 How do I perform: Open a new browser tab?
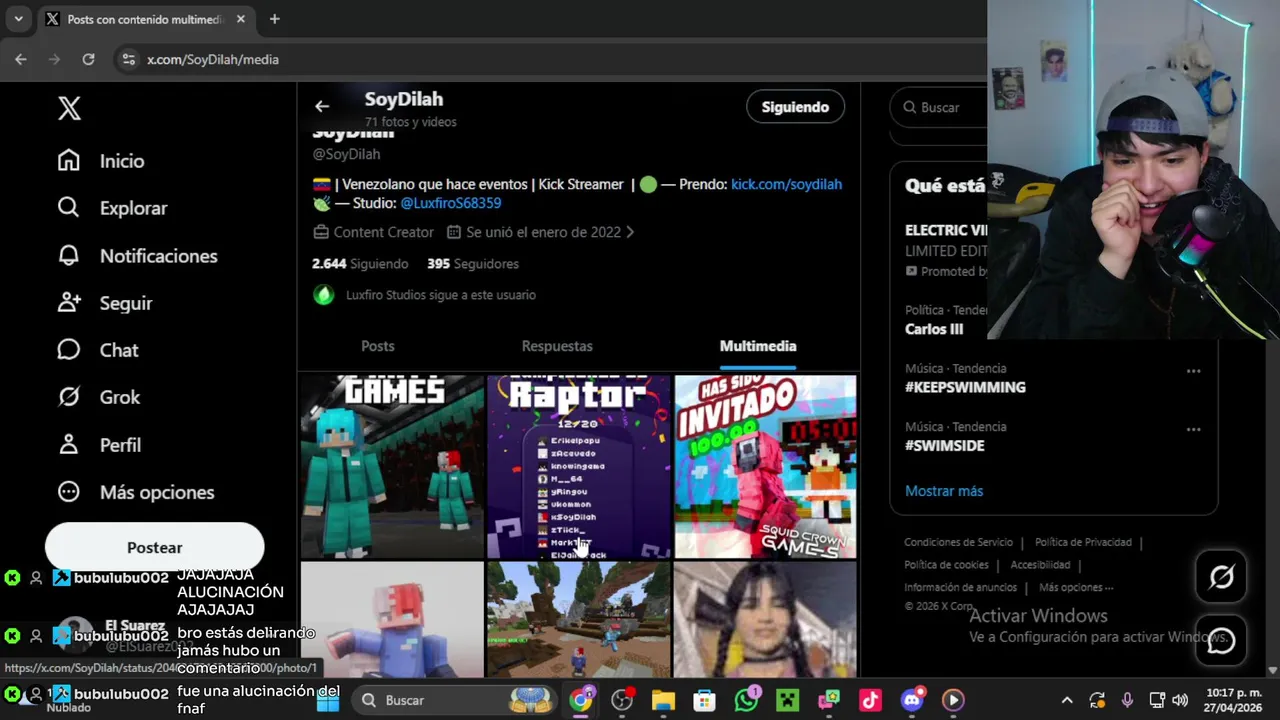pyautogui.click(x=274, y=19)
